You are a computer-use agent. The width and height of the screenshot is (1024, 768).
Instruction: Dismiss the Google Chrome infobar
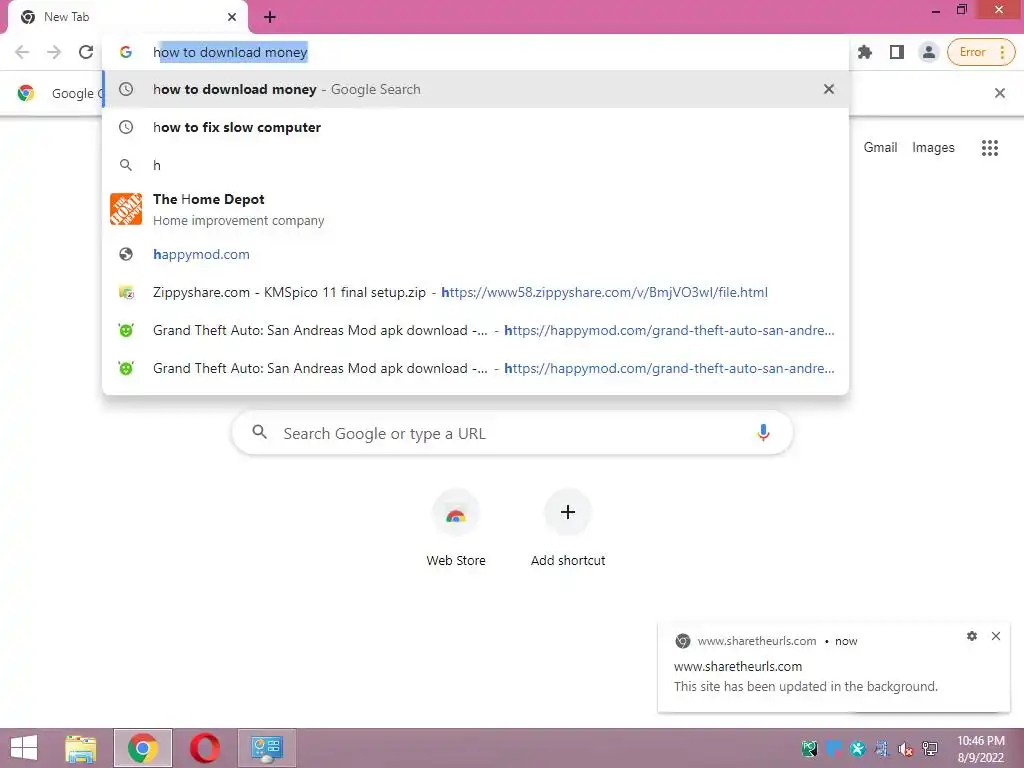coord(999,93)
